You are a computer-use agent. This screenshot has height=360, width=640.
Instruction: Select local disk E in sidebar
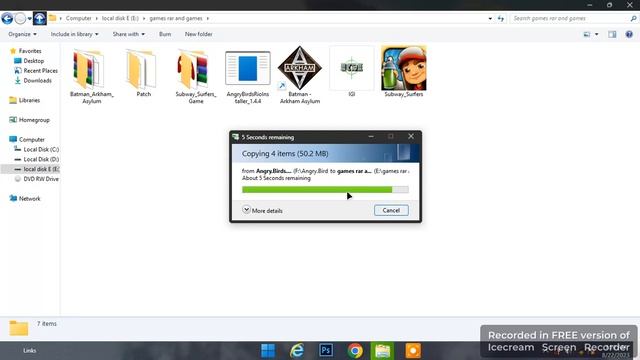click(31, 169)
